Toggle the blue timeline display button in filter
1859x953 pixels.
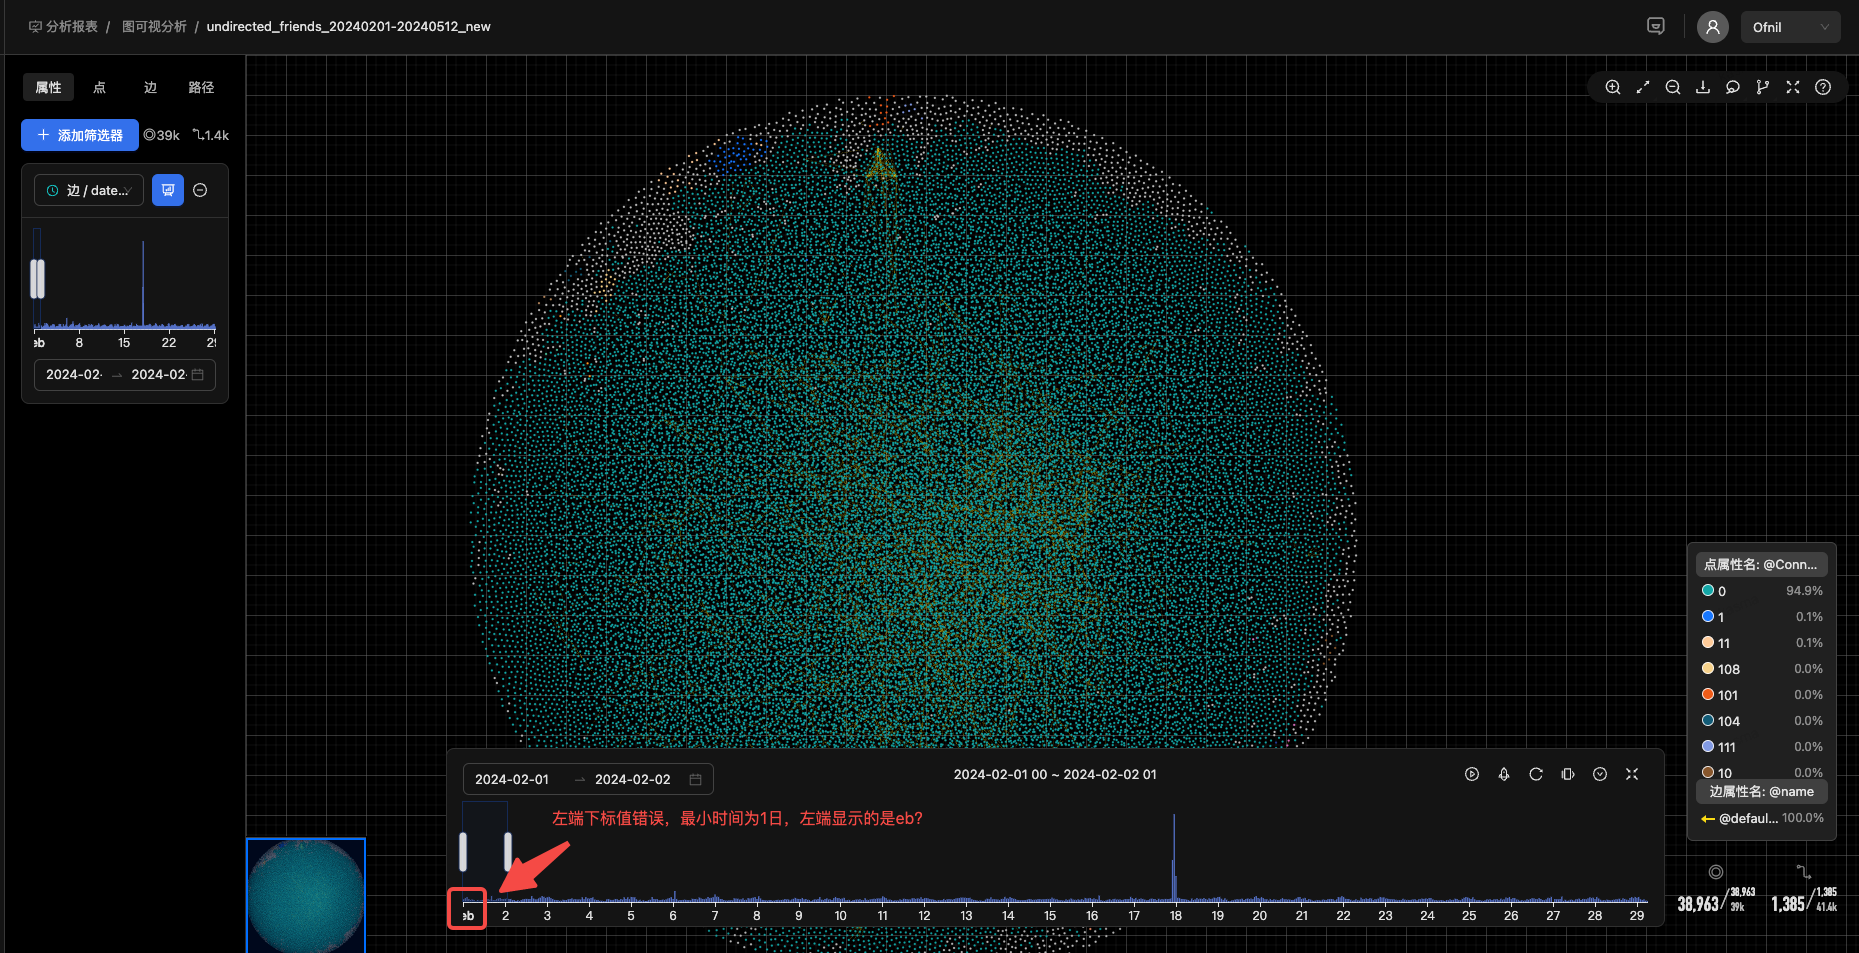coord(168,190)
